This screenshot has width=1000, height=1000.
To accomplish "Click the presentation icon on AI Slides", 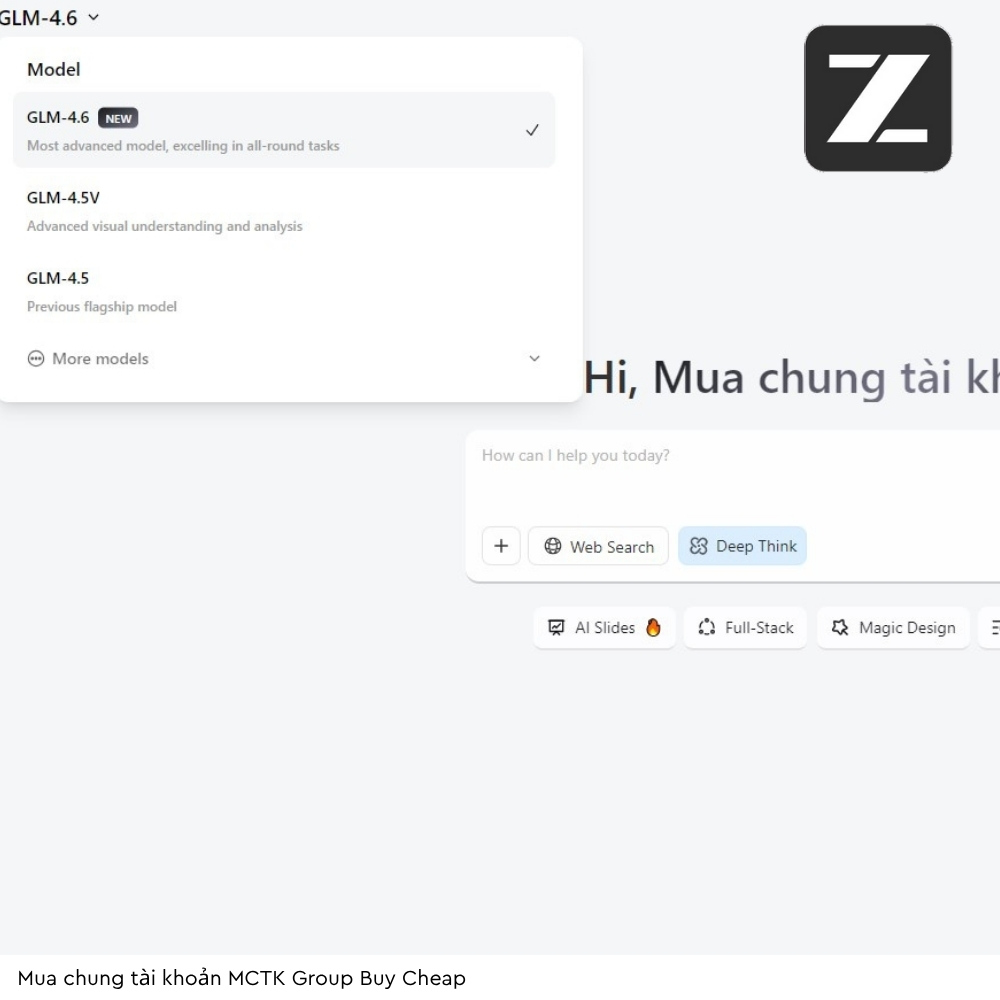I will click(x=557, y=627).
